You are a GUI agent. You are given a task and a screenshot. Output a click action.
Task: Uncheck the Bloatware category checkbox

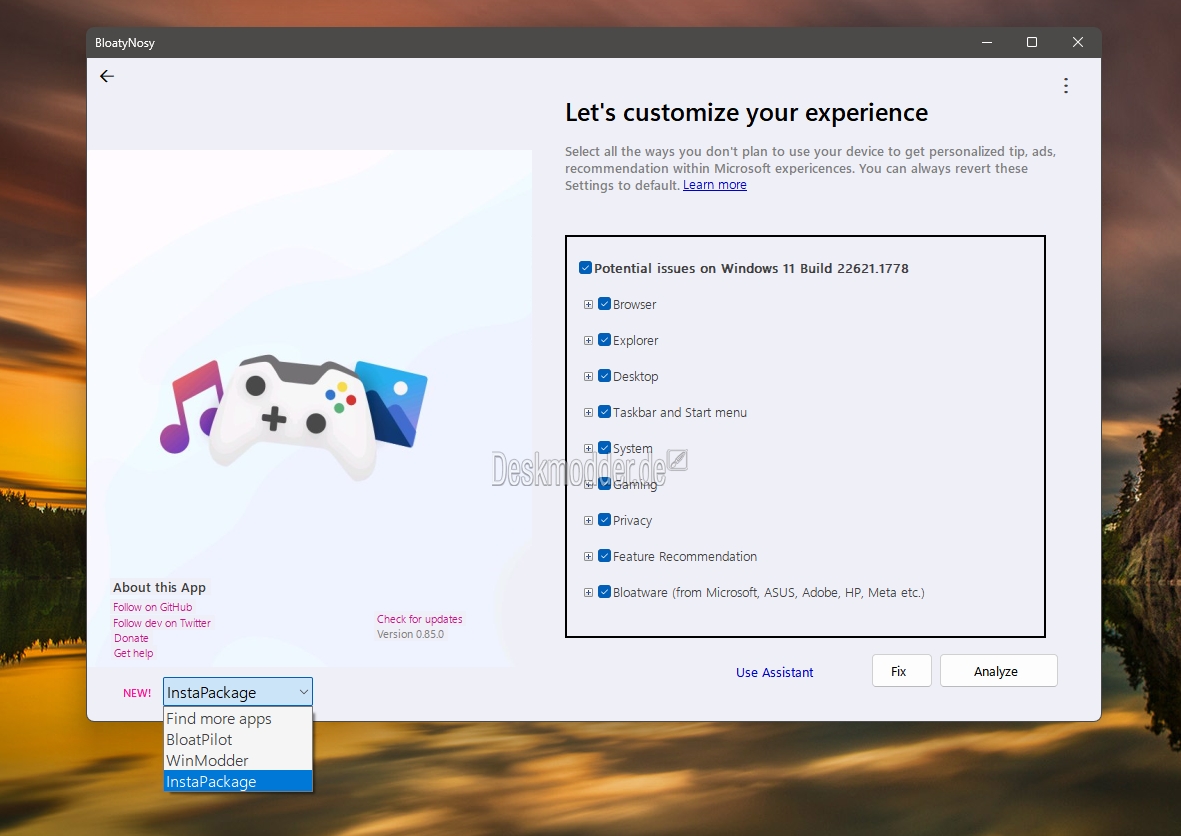tap(604, 593)
